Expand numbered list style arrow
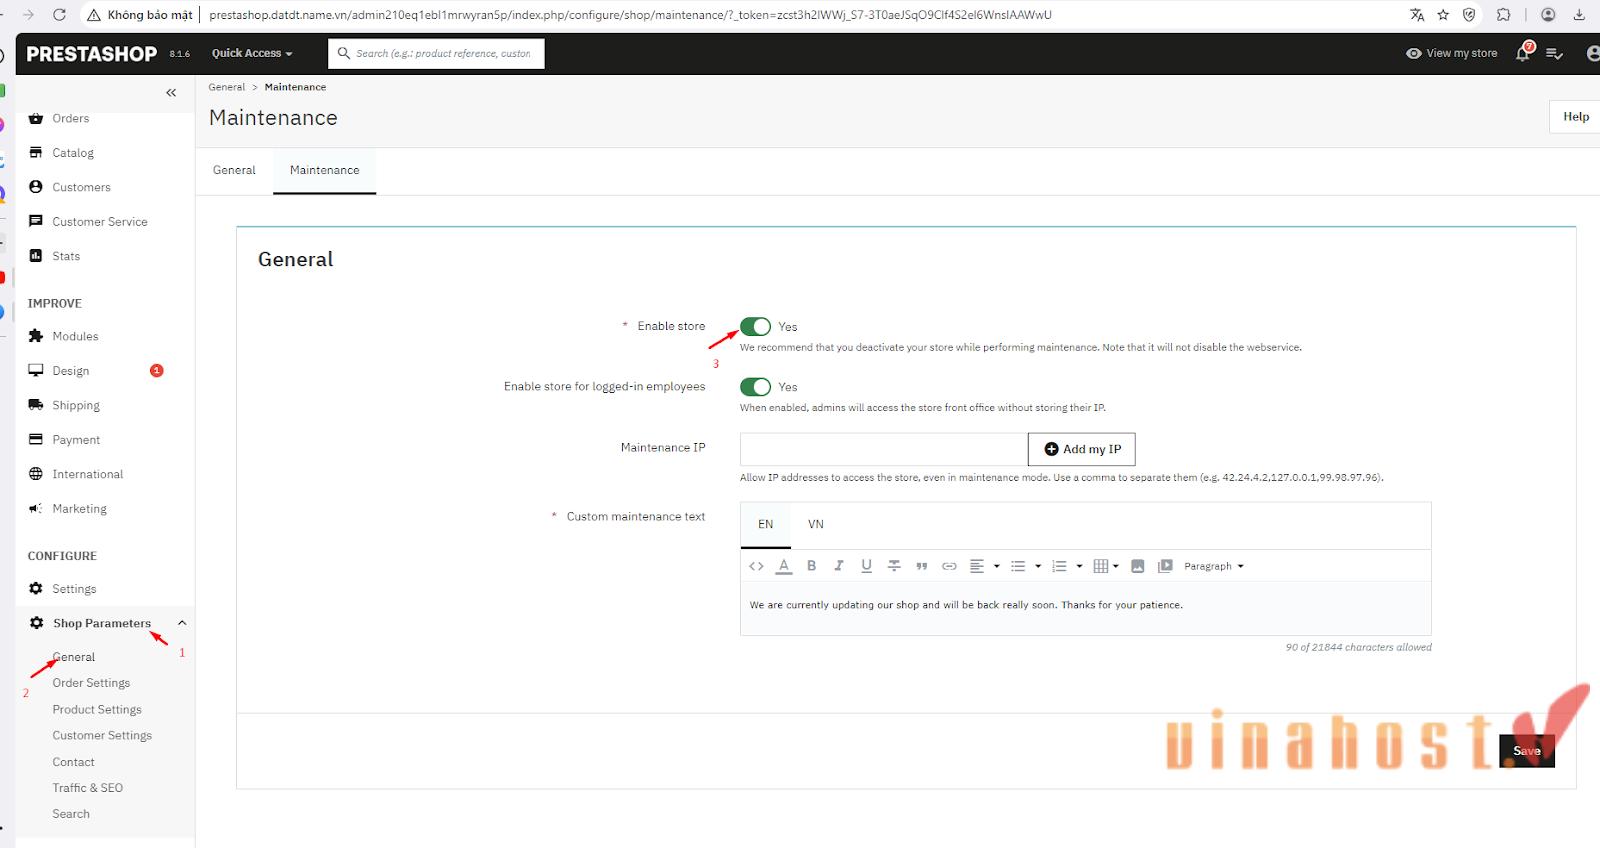The width and height of the screenshot is (1600, 848). coord(1079,566)
